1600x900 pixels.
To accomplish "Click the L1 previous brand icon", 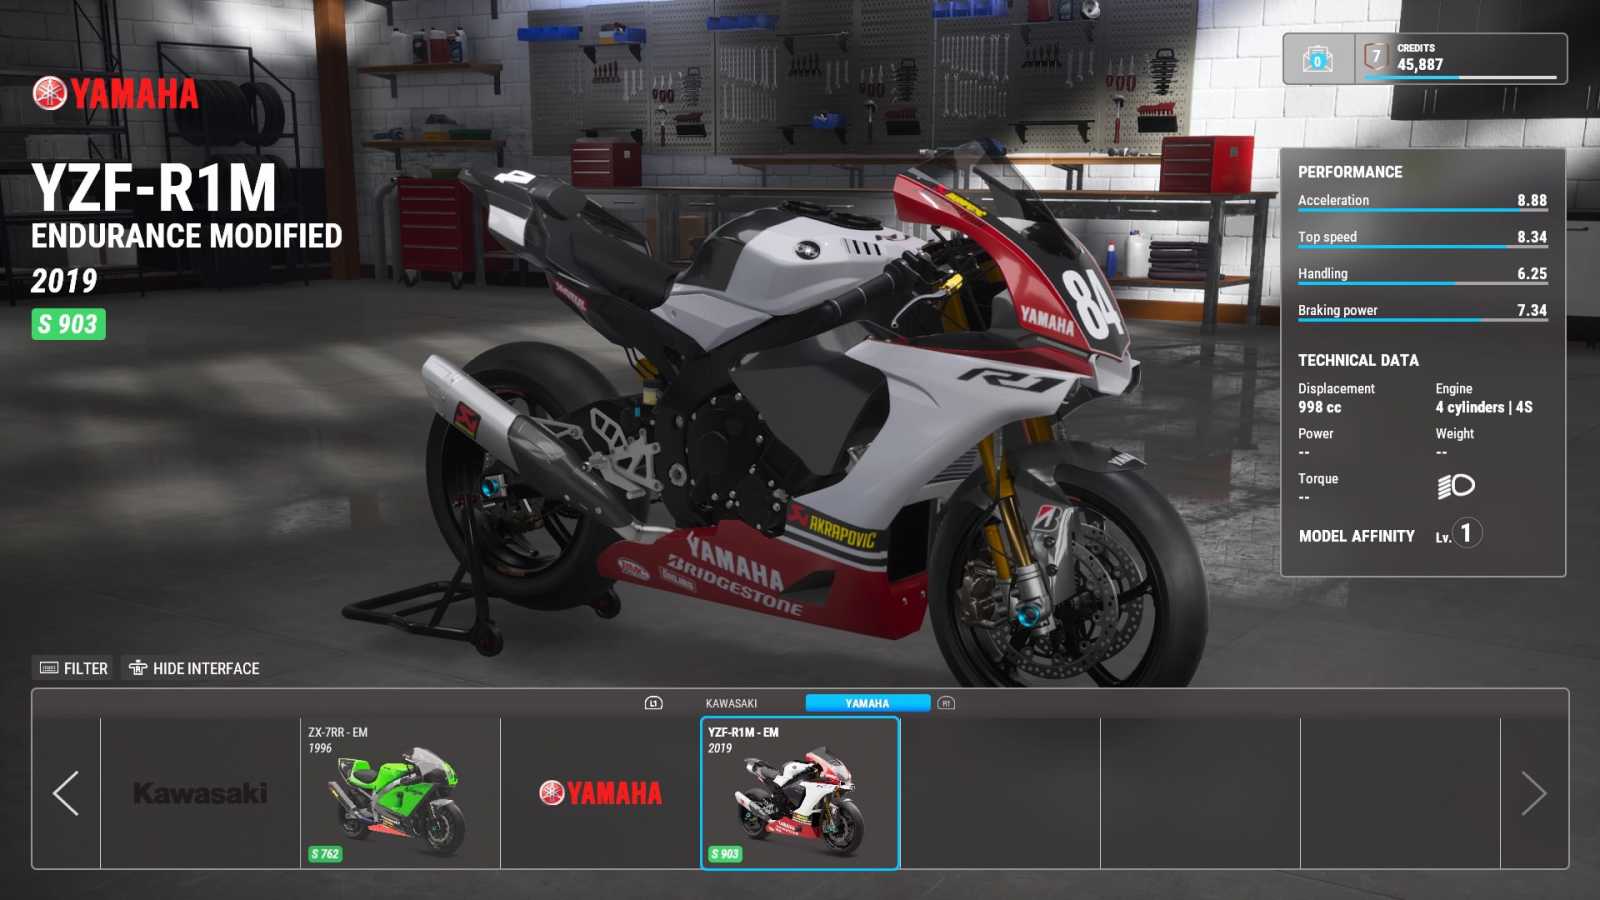I will tap(653, 703).
